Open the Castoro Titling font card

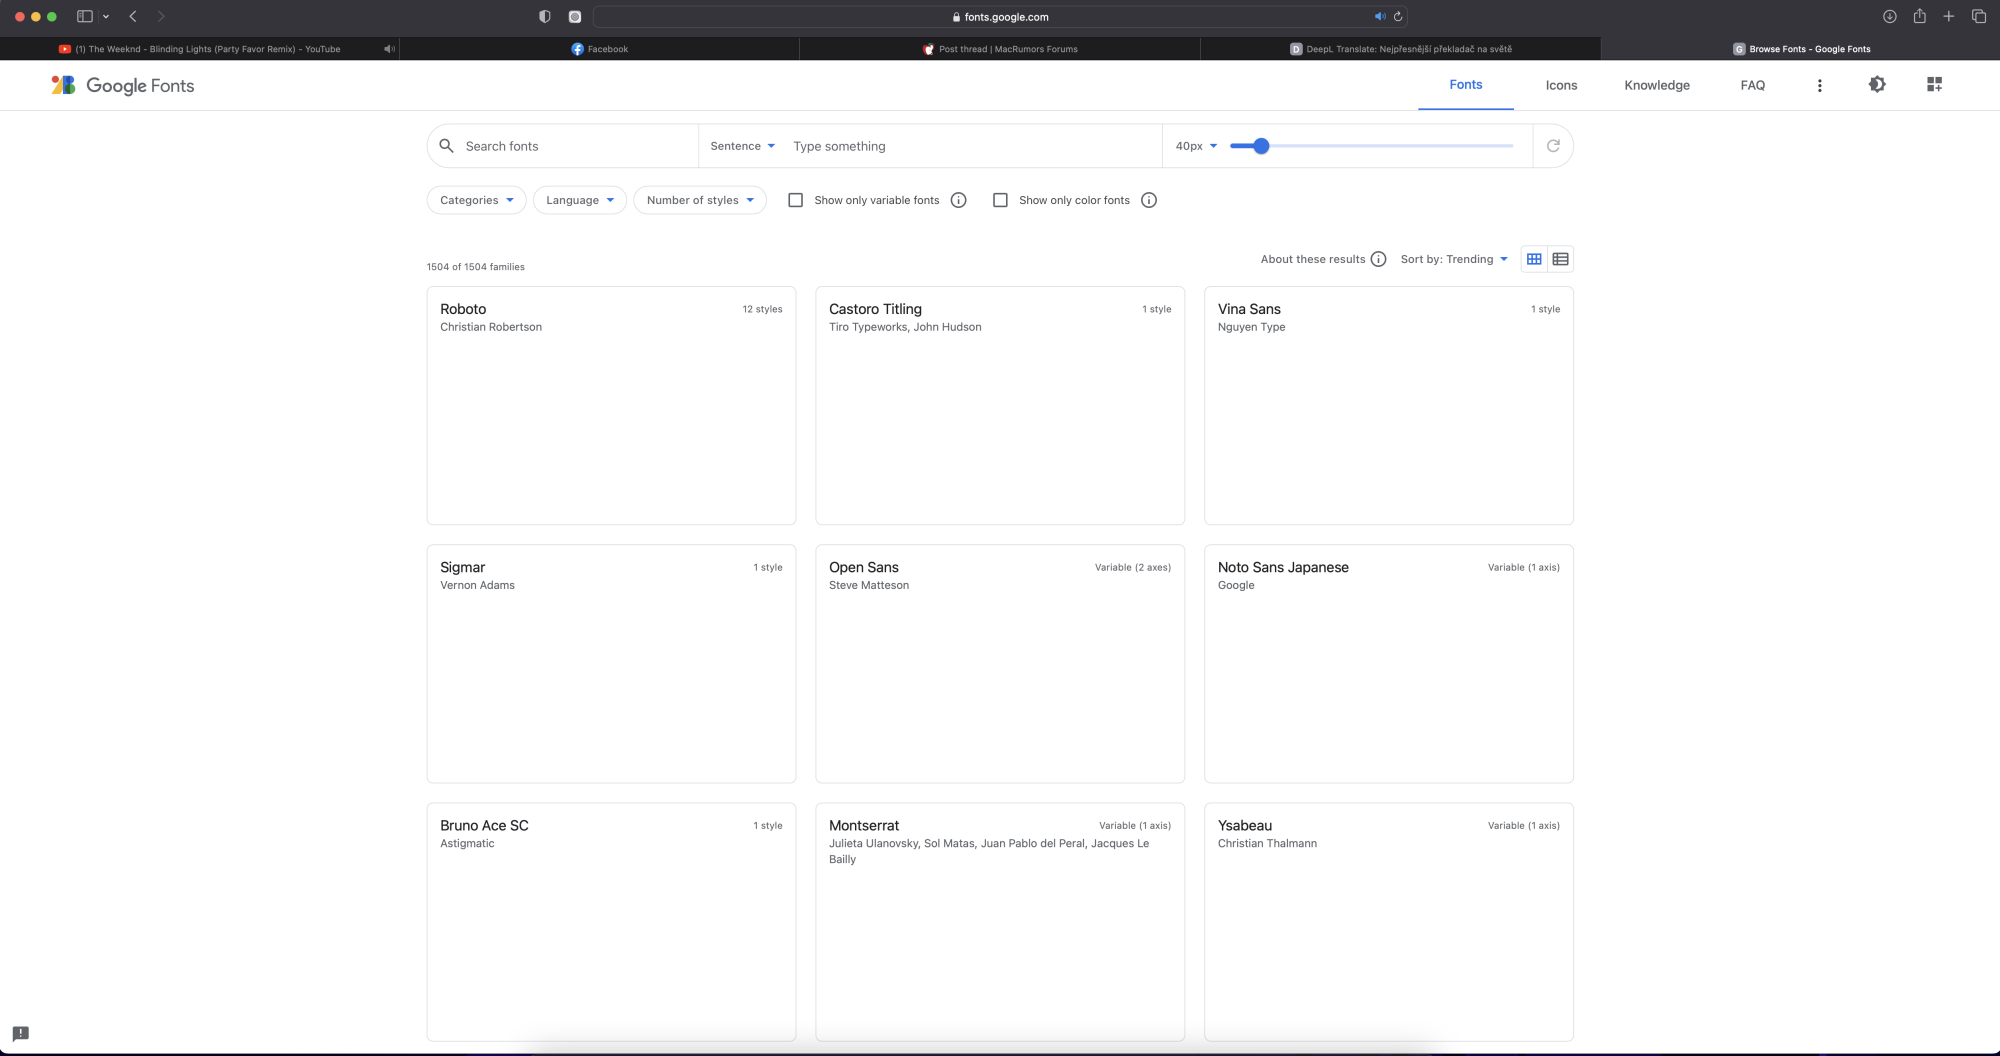tap(1000, 406)
